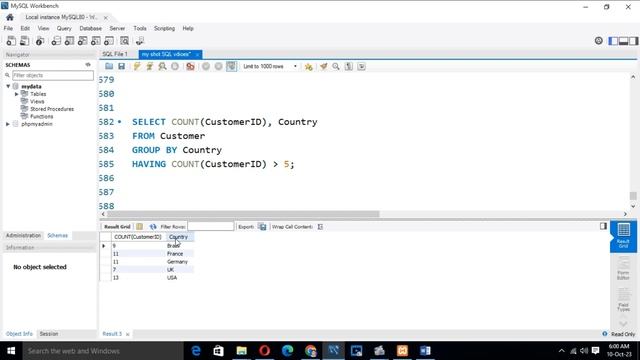The image size is (640, 360).
Task: Toggle Wrap Cell Content icon
Action: tap(320, 227)
